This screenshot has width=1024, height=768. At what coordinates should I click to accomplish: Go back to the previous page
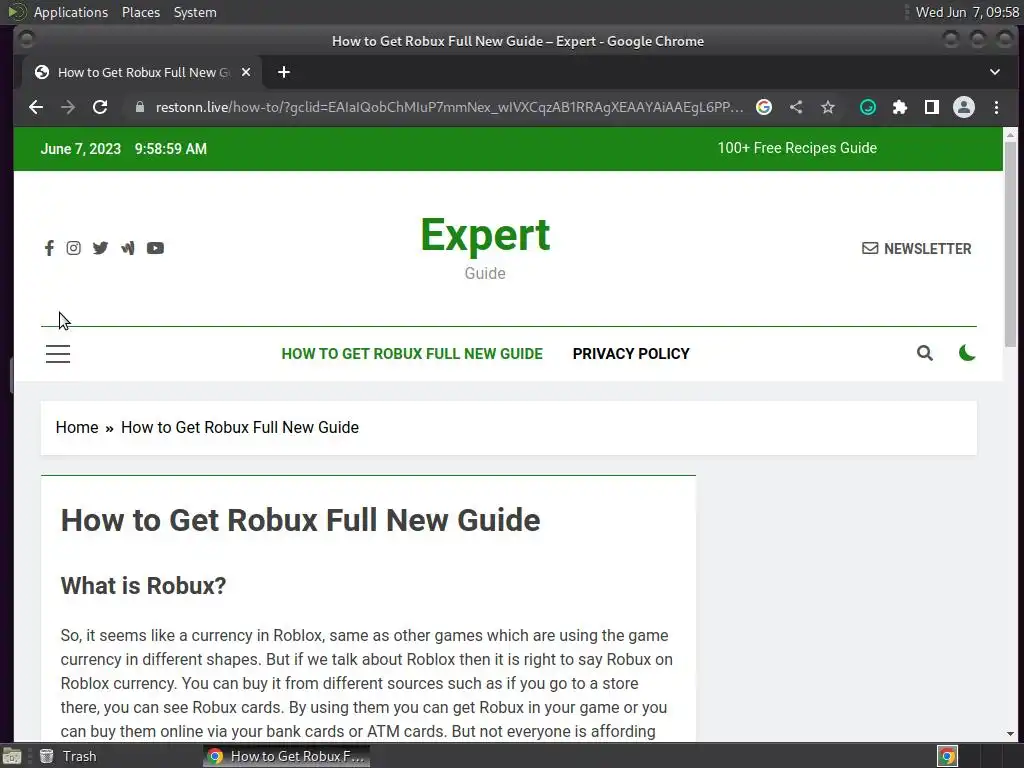point(36,107)
